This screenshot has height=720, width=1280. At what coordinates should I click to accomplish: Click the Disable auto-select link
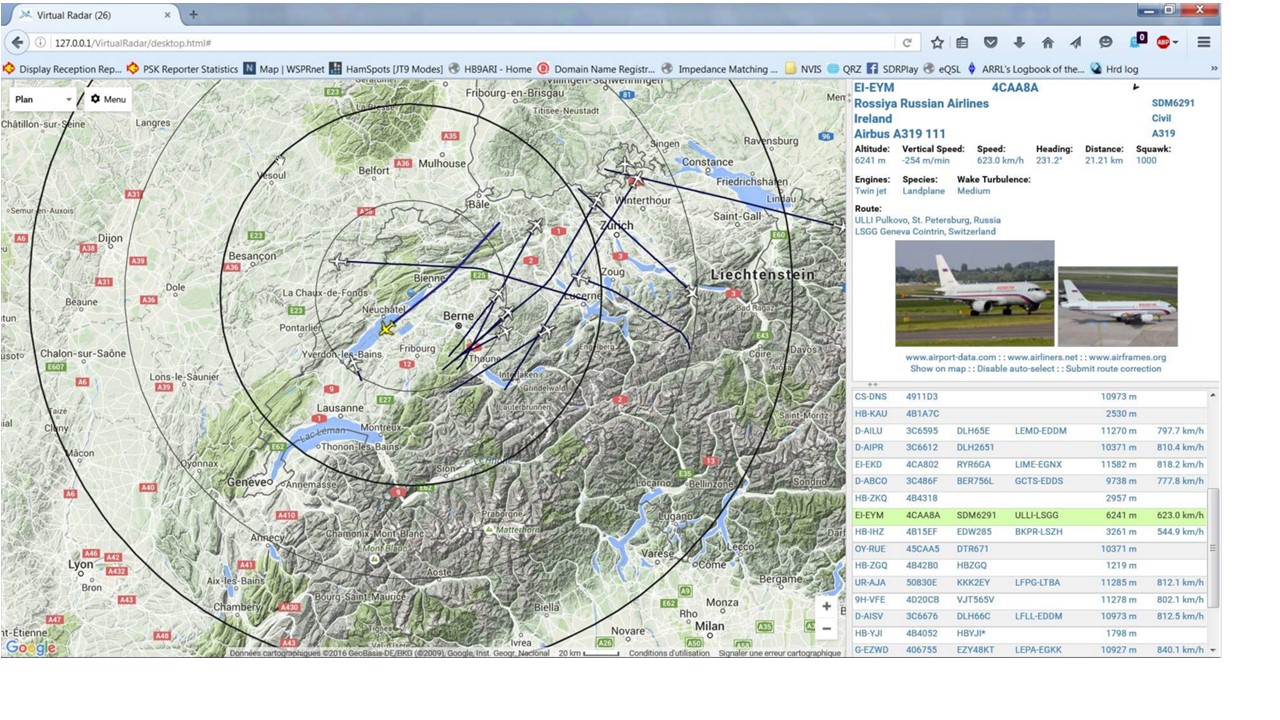pyautogui.click(x=1014, y=369)
